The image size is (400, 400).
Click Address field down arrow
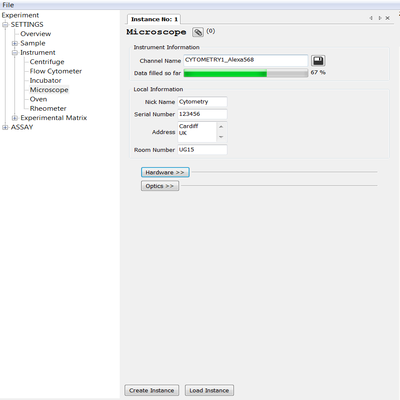coord(221,137)
